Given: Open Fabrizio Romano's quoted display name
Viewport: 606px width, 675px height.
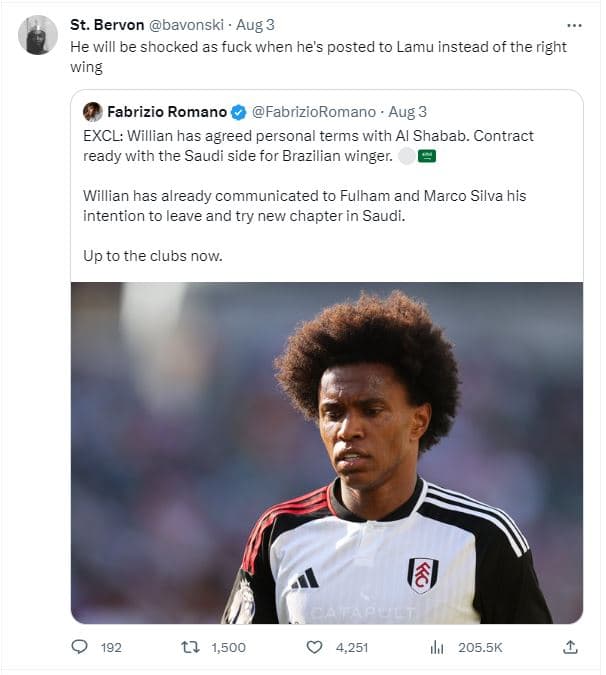Looking at the screenshot, I should [167, 112].
